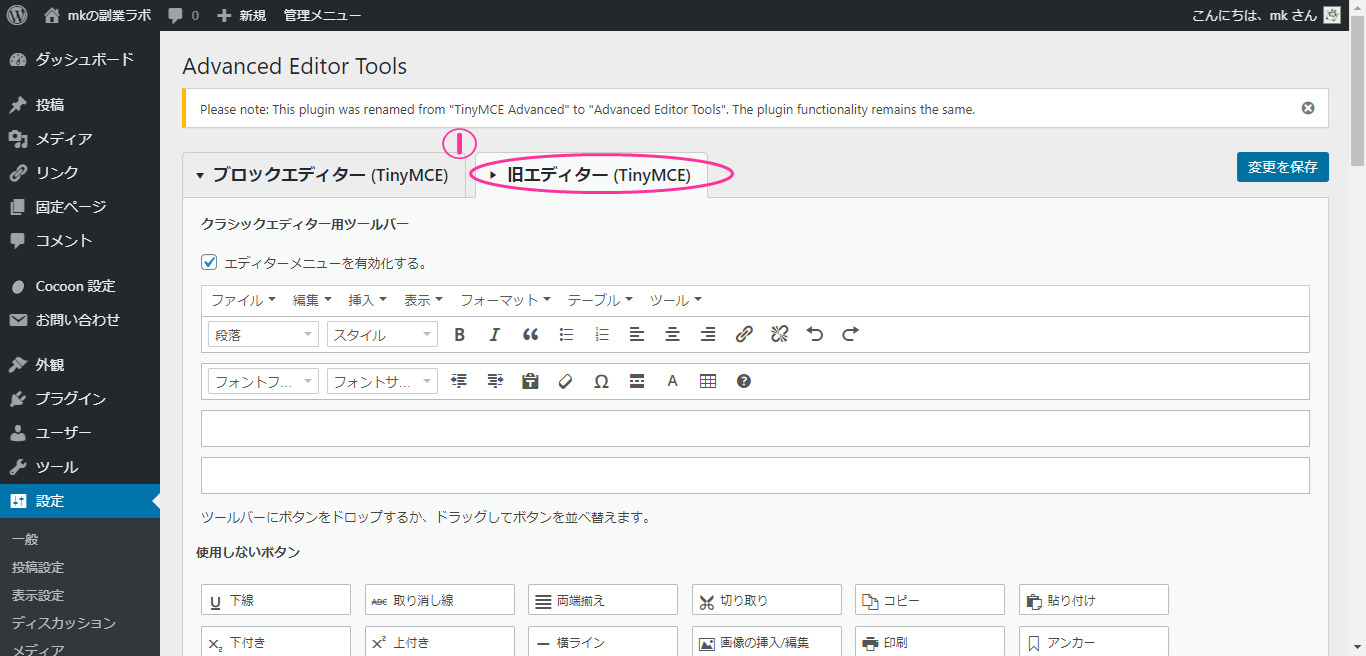The width and height of the screenshot is (1366, 656).
Task: Open メディア library in the sidebar
Action: pos(80,139)
